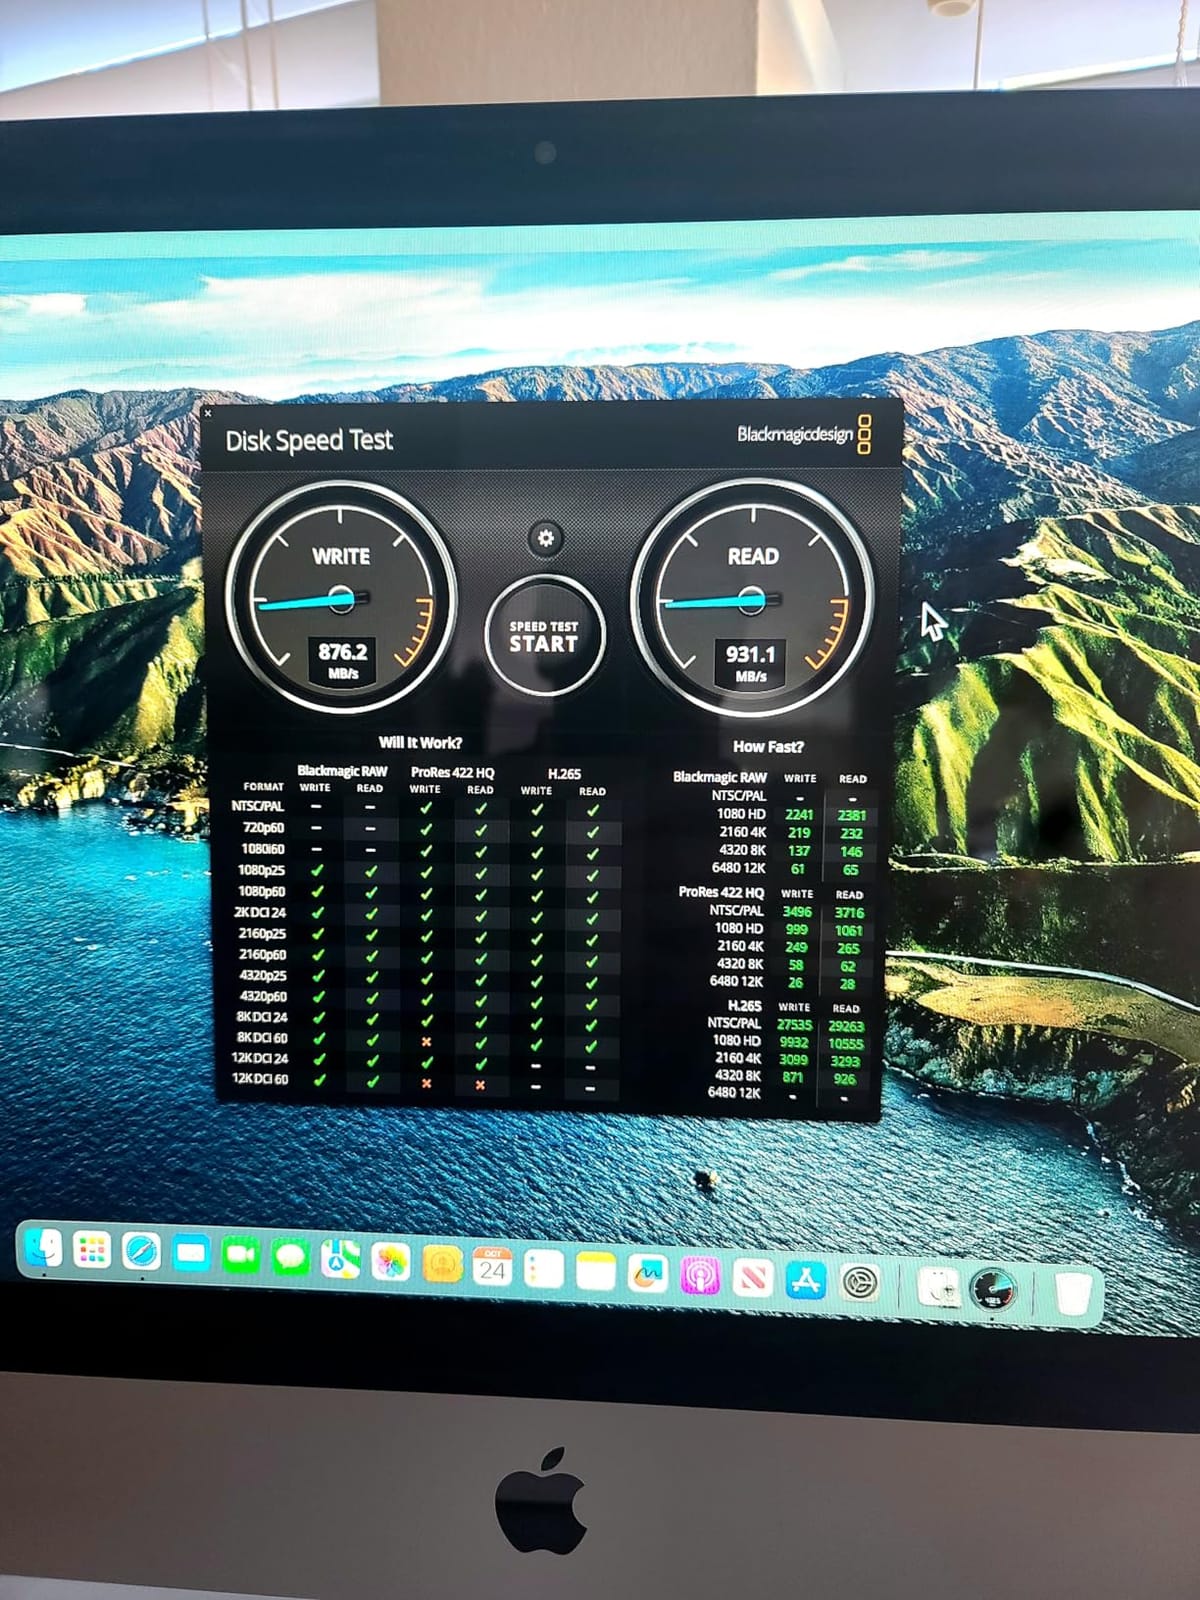The height and width of the screenshot is (1600, 1200).
Task: Open Reminders from the Dock
Action: [x=544, y=1269]
